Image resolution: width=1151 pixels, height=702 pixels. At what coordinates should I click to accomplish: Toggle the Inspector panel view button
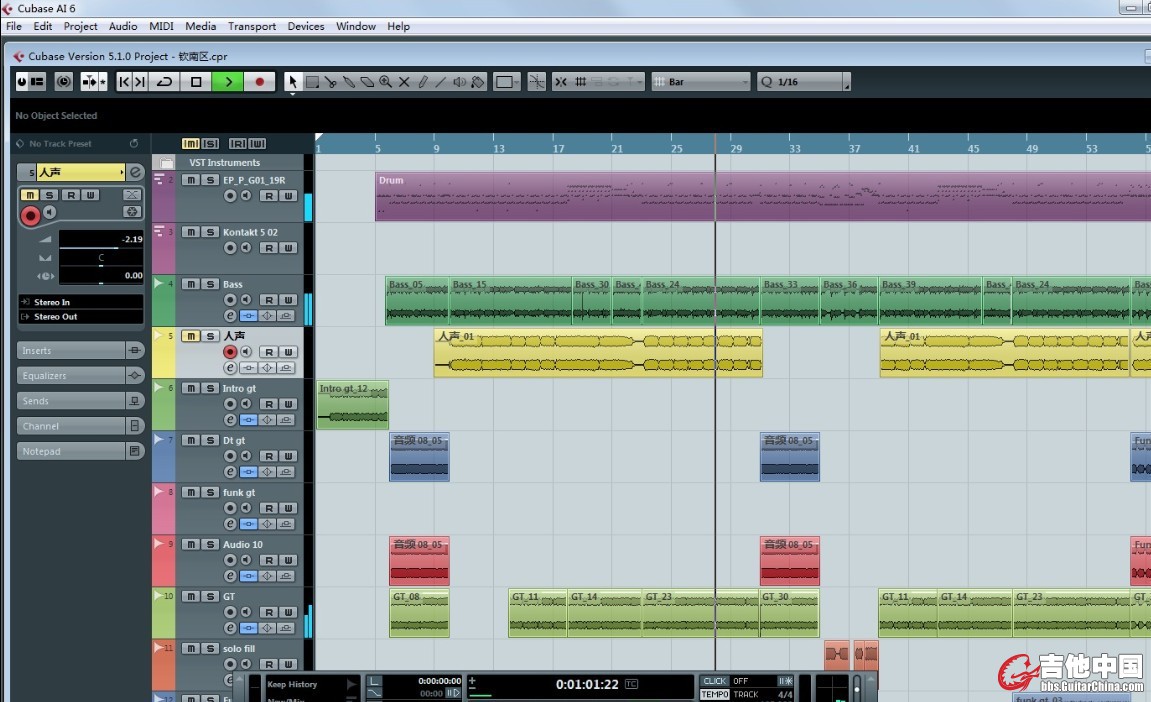37,82
